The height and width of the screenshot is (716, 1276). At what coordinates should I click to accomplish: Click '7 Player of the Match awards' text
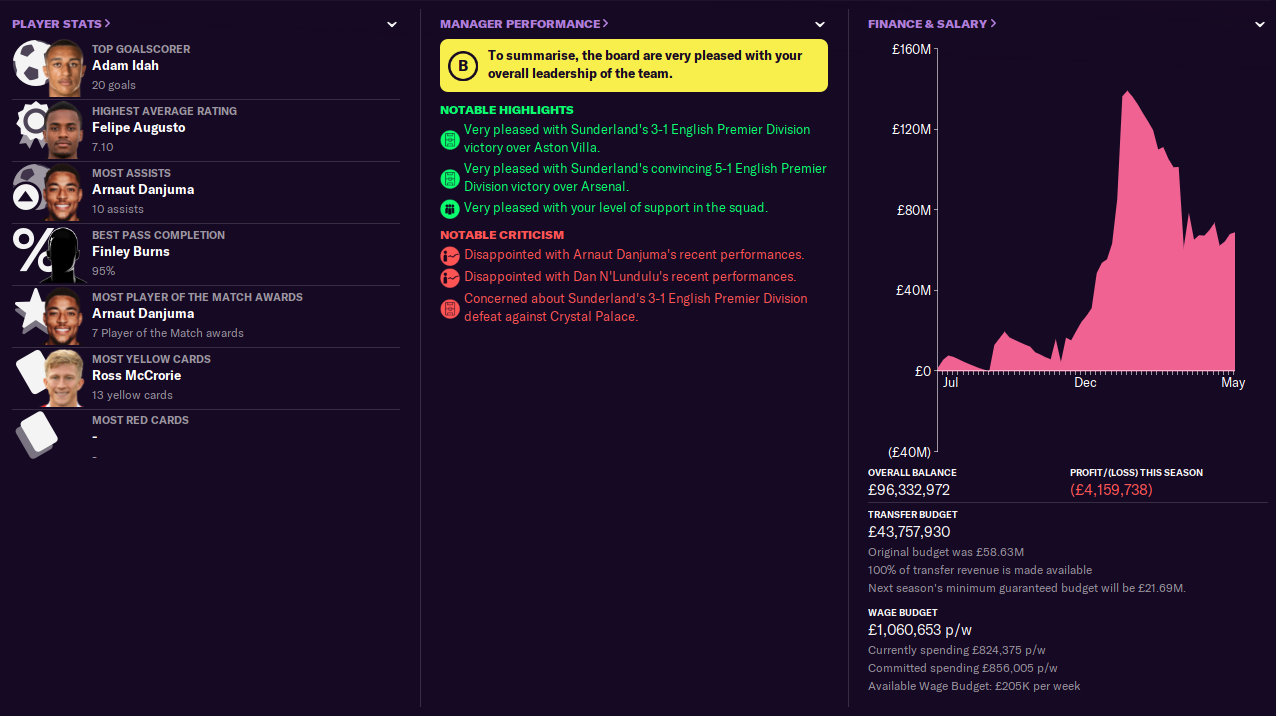click(x=168, y=333)
